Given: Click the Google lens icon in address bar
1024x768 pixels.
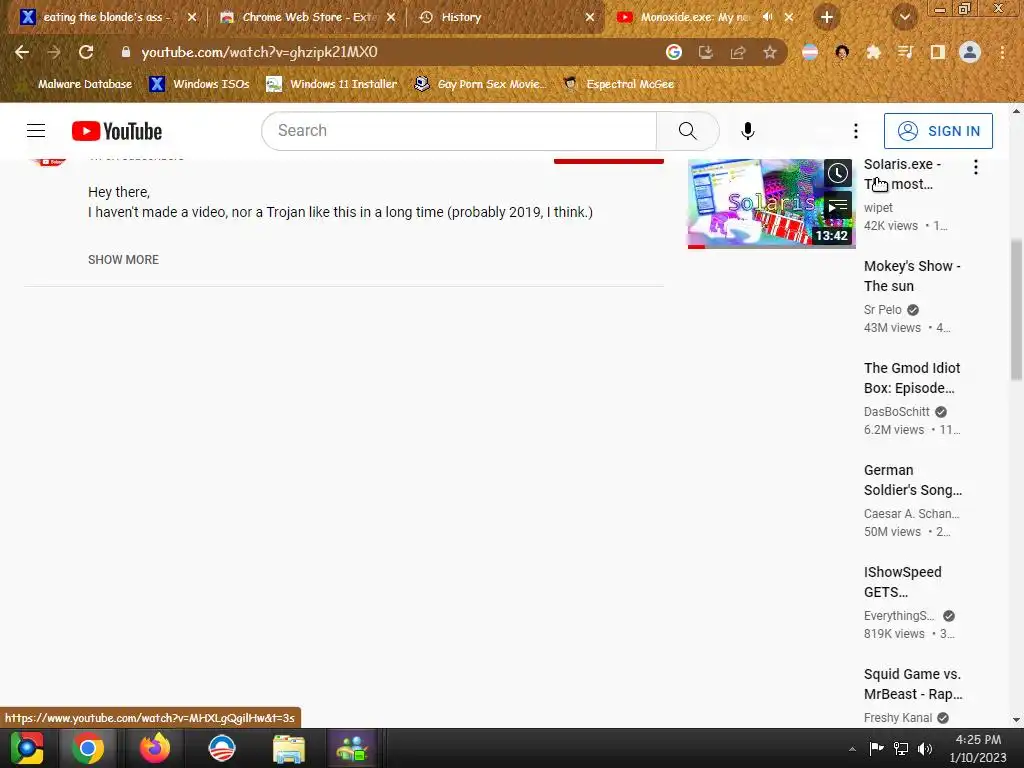Looking at the screenshot, I should [673, 52].
